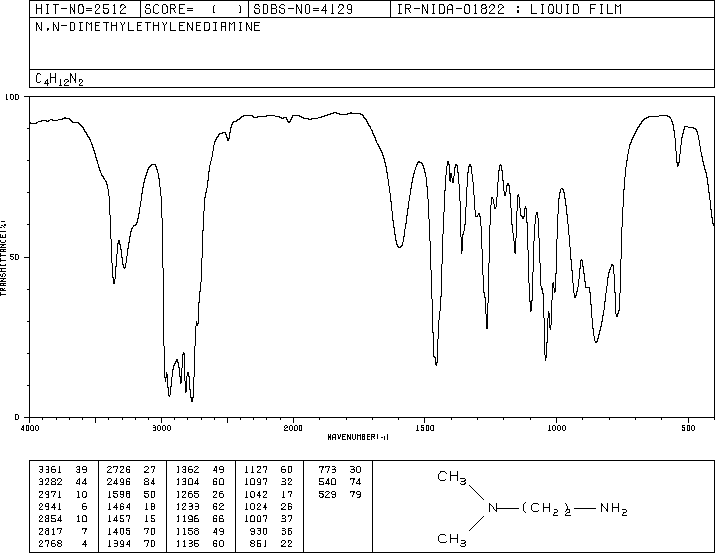715x553 pixels.
Task: Click the 3000 wavenumber axis label
Action: coord(161,428)
